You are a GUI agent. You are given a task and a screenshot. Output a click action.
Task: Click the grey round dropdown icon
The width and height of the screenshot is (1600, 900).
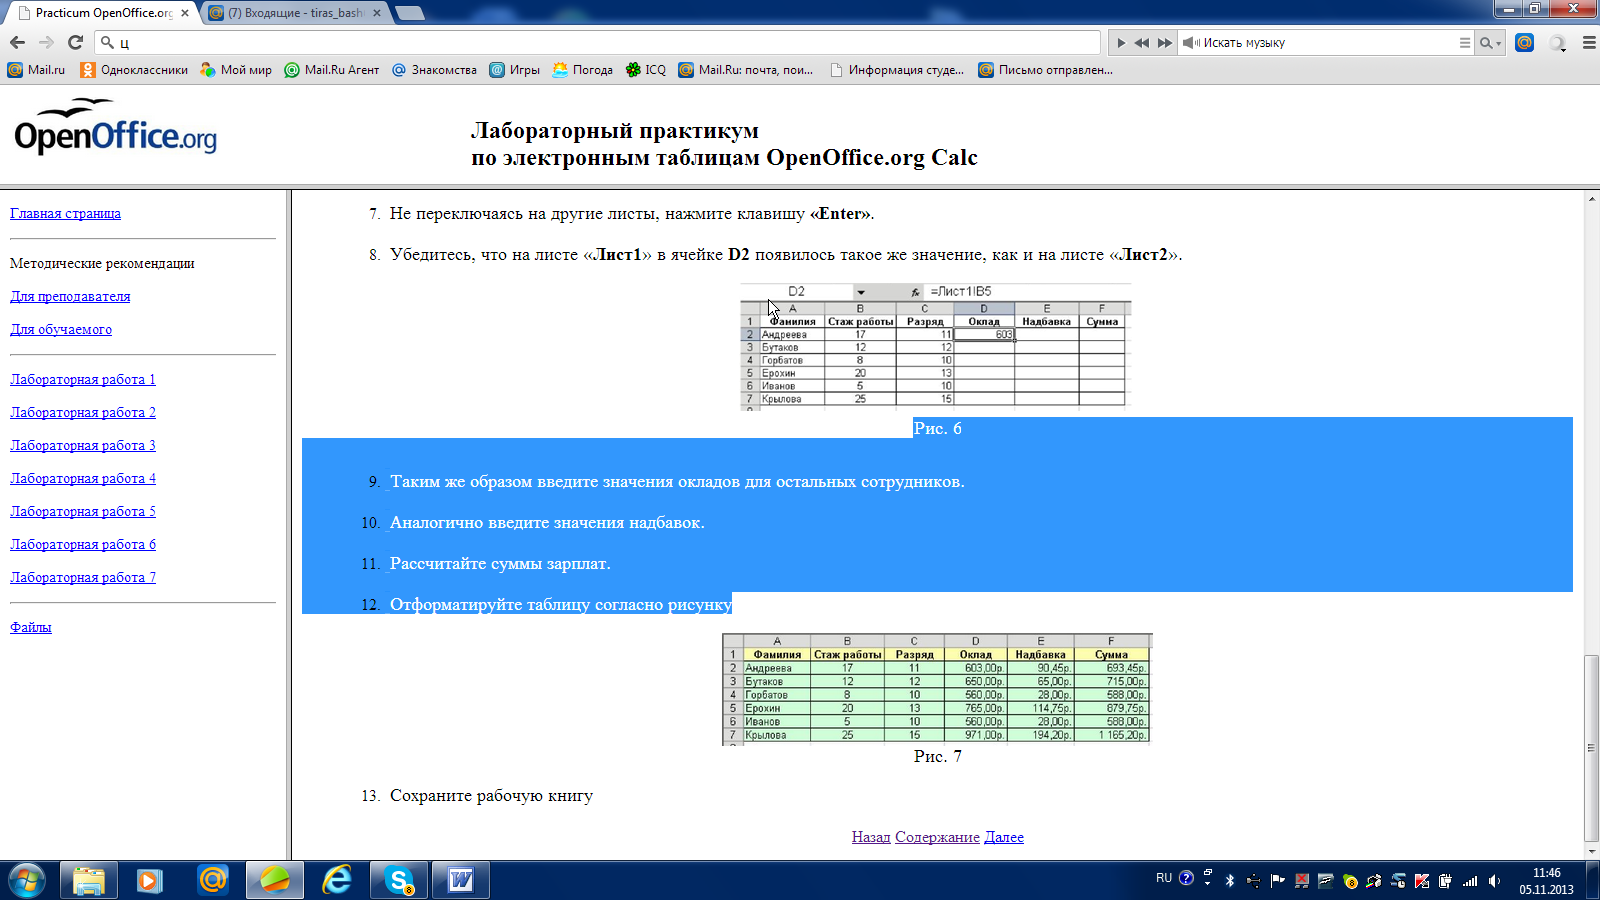click(x=1557, y=43)
